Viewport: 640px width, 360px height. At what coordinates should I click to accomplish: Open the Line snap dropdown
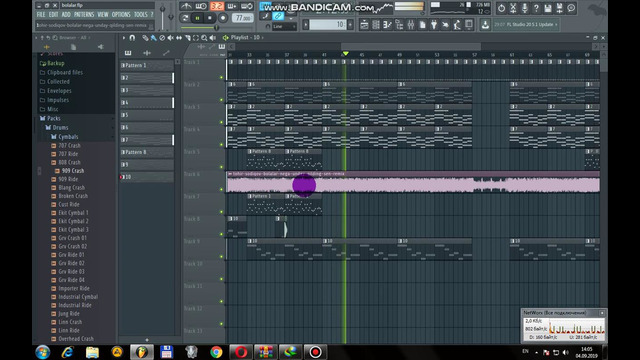point(284,27)
